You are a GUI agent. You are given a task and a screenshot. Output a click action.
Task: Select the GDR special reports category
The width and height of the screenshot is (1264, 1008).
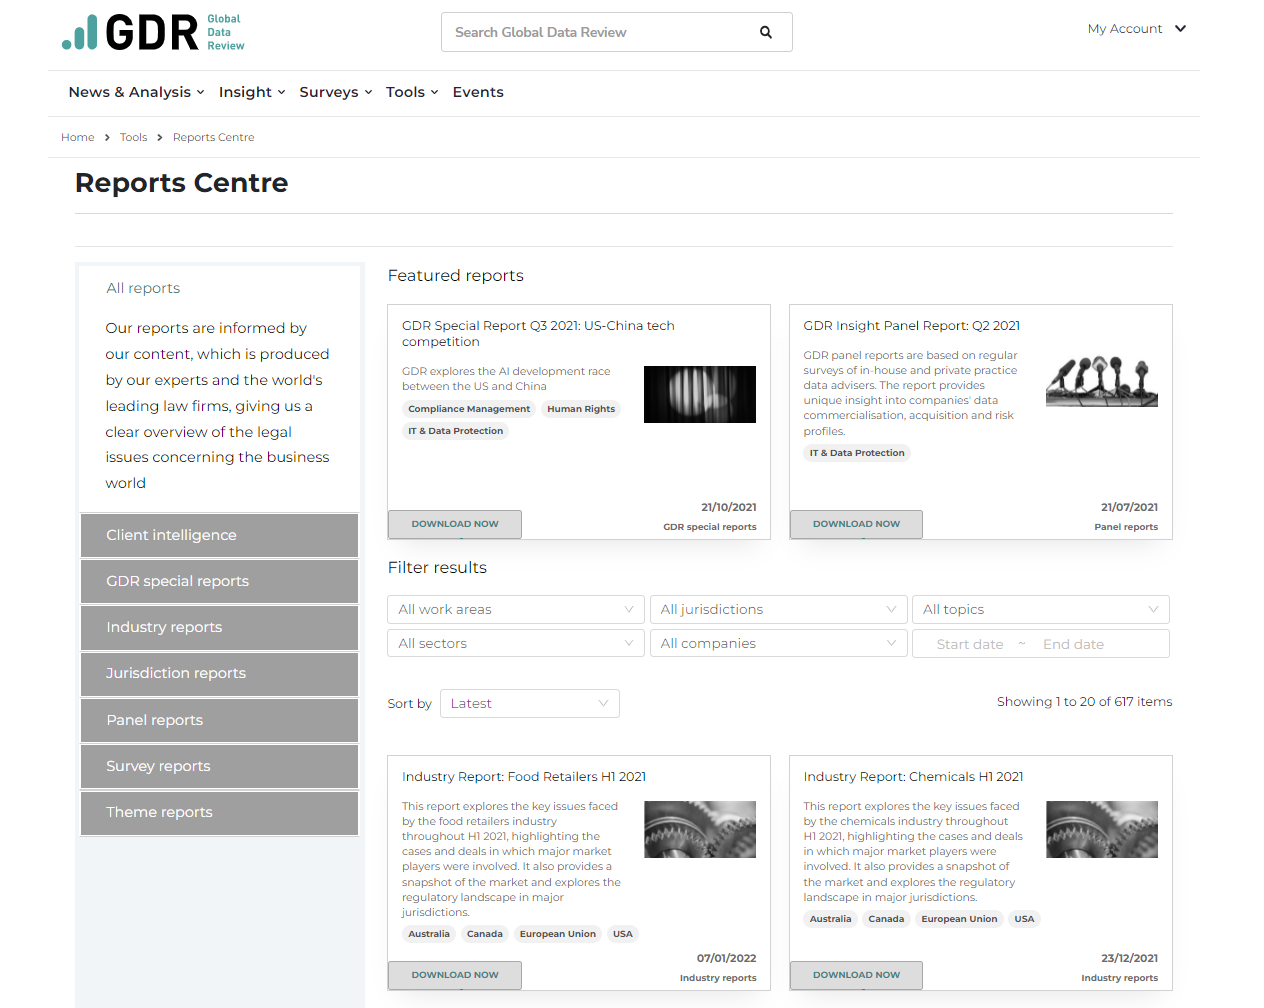[x=219, y=581]
